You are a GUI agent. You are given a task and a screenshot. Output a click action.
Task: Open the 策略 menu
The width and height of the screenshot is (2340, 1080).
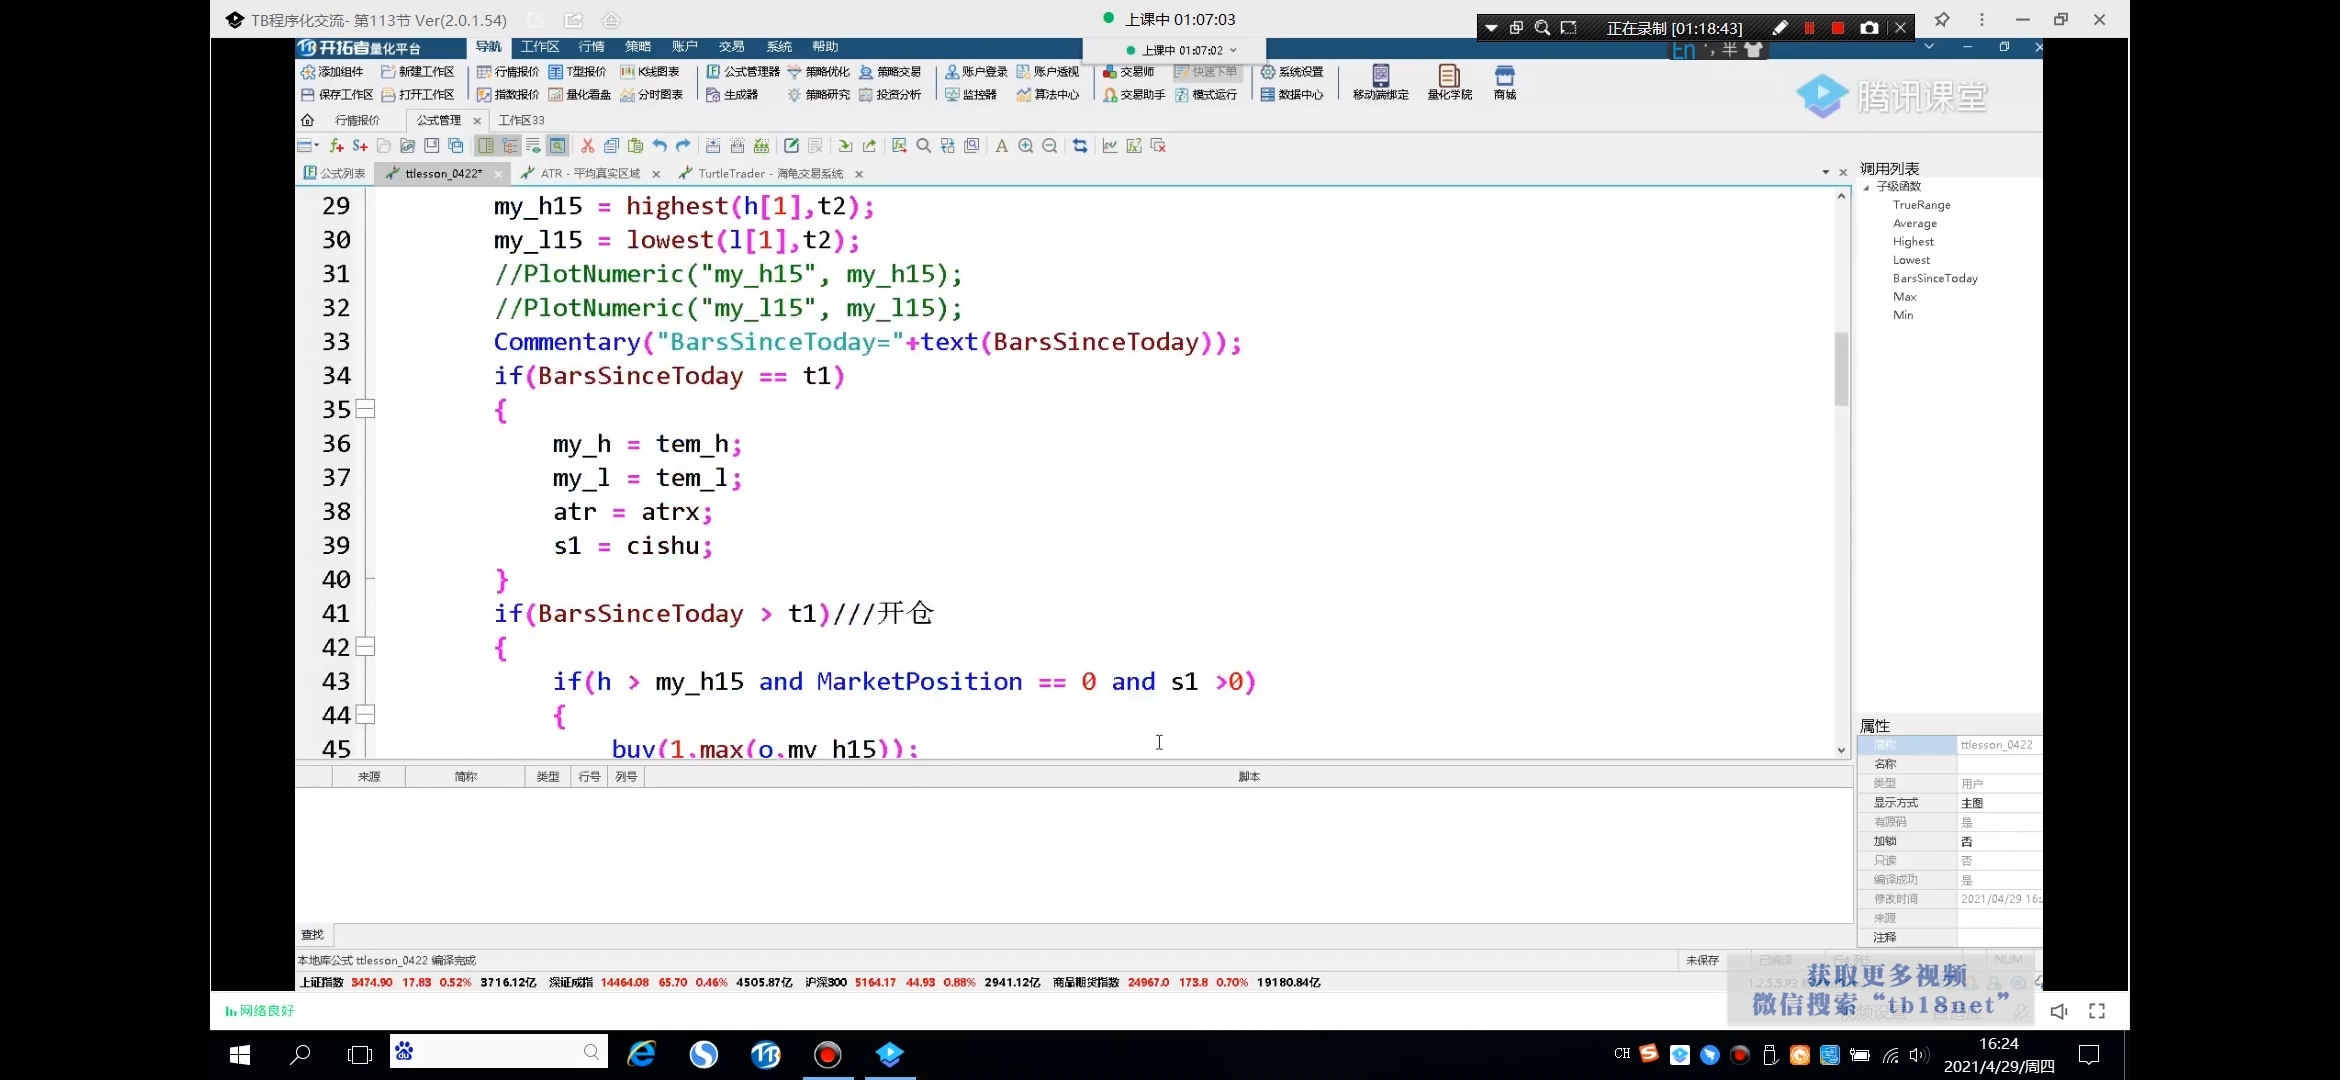pyautogui.click(x=637, y=47)
